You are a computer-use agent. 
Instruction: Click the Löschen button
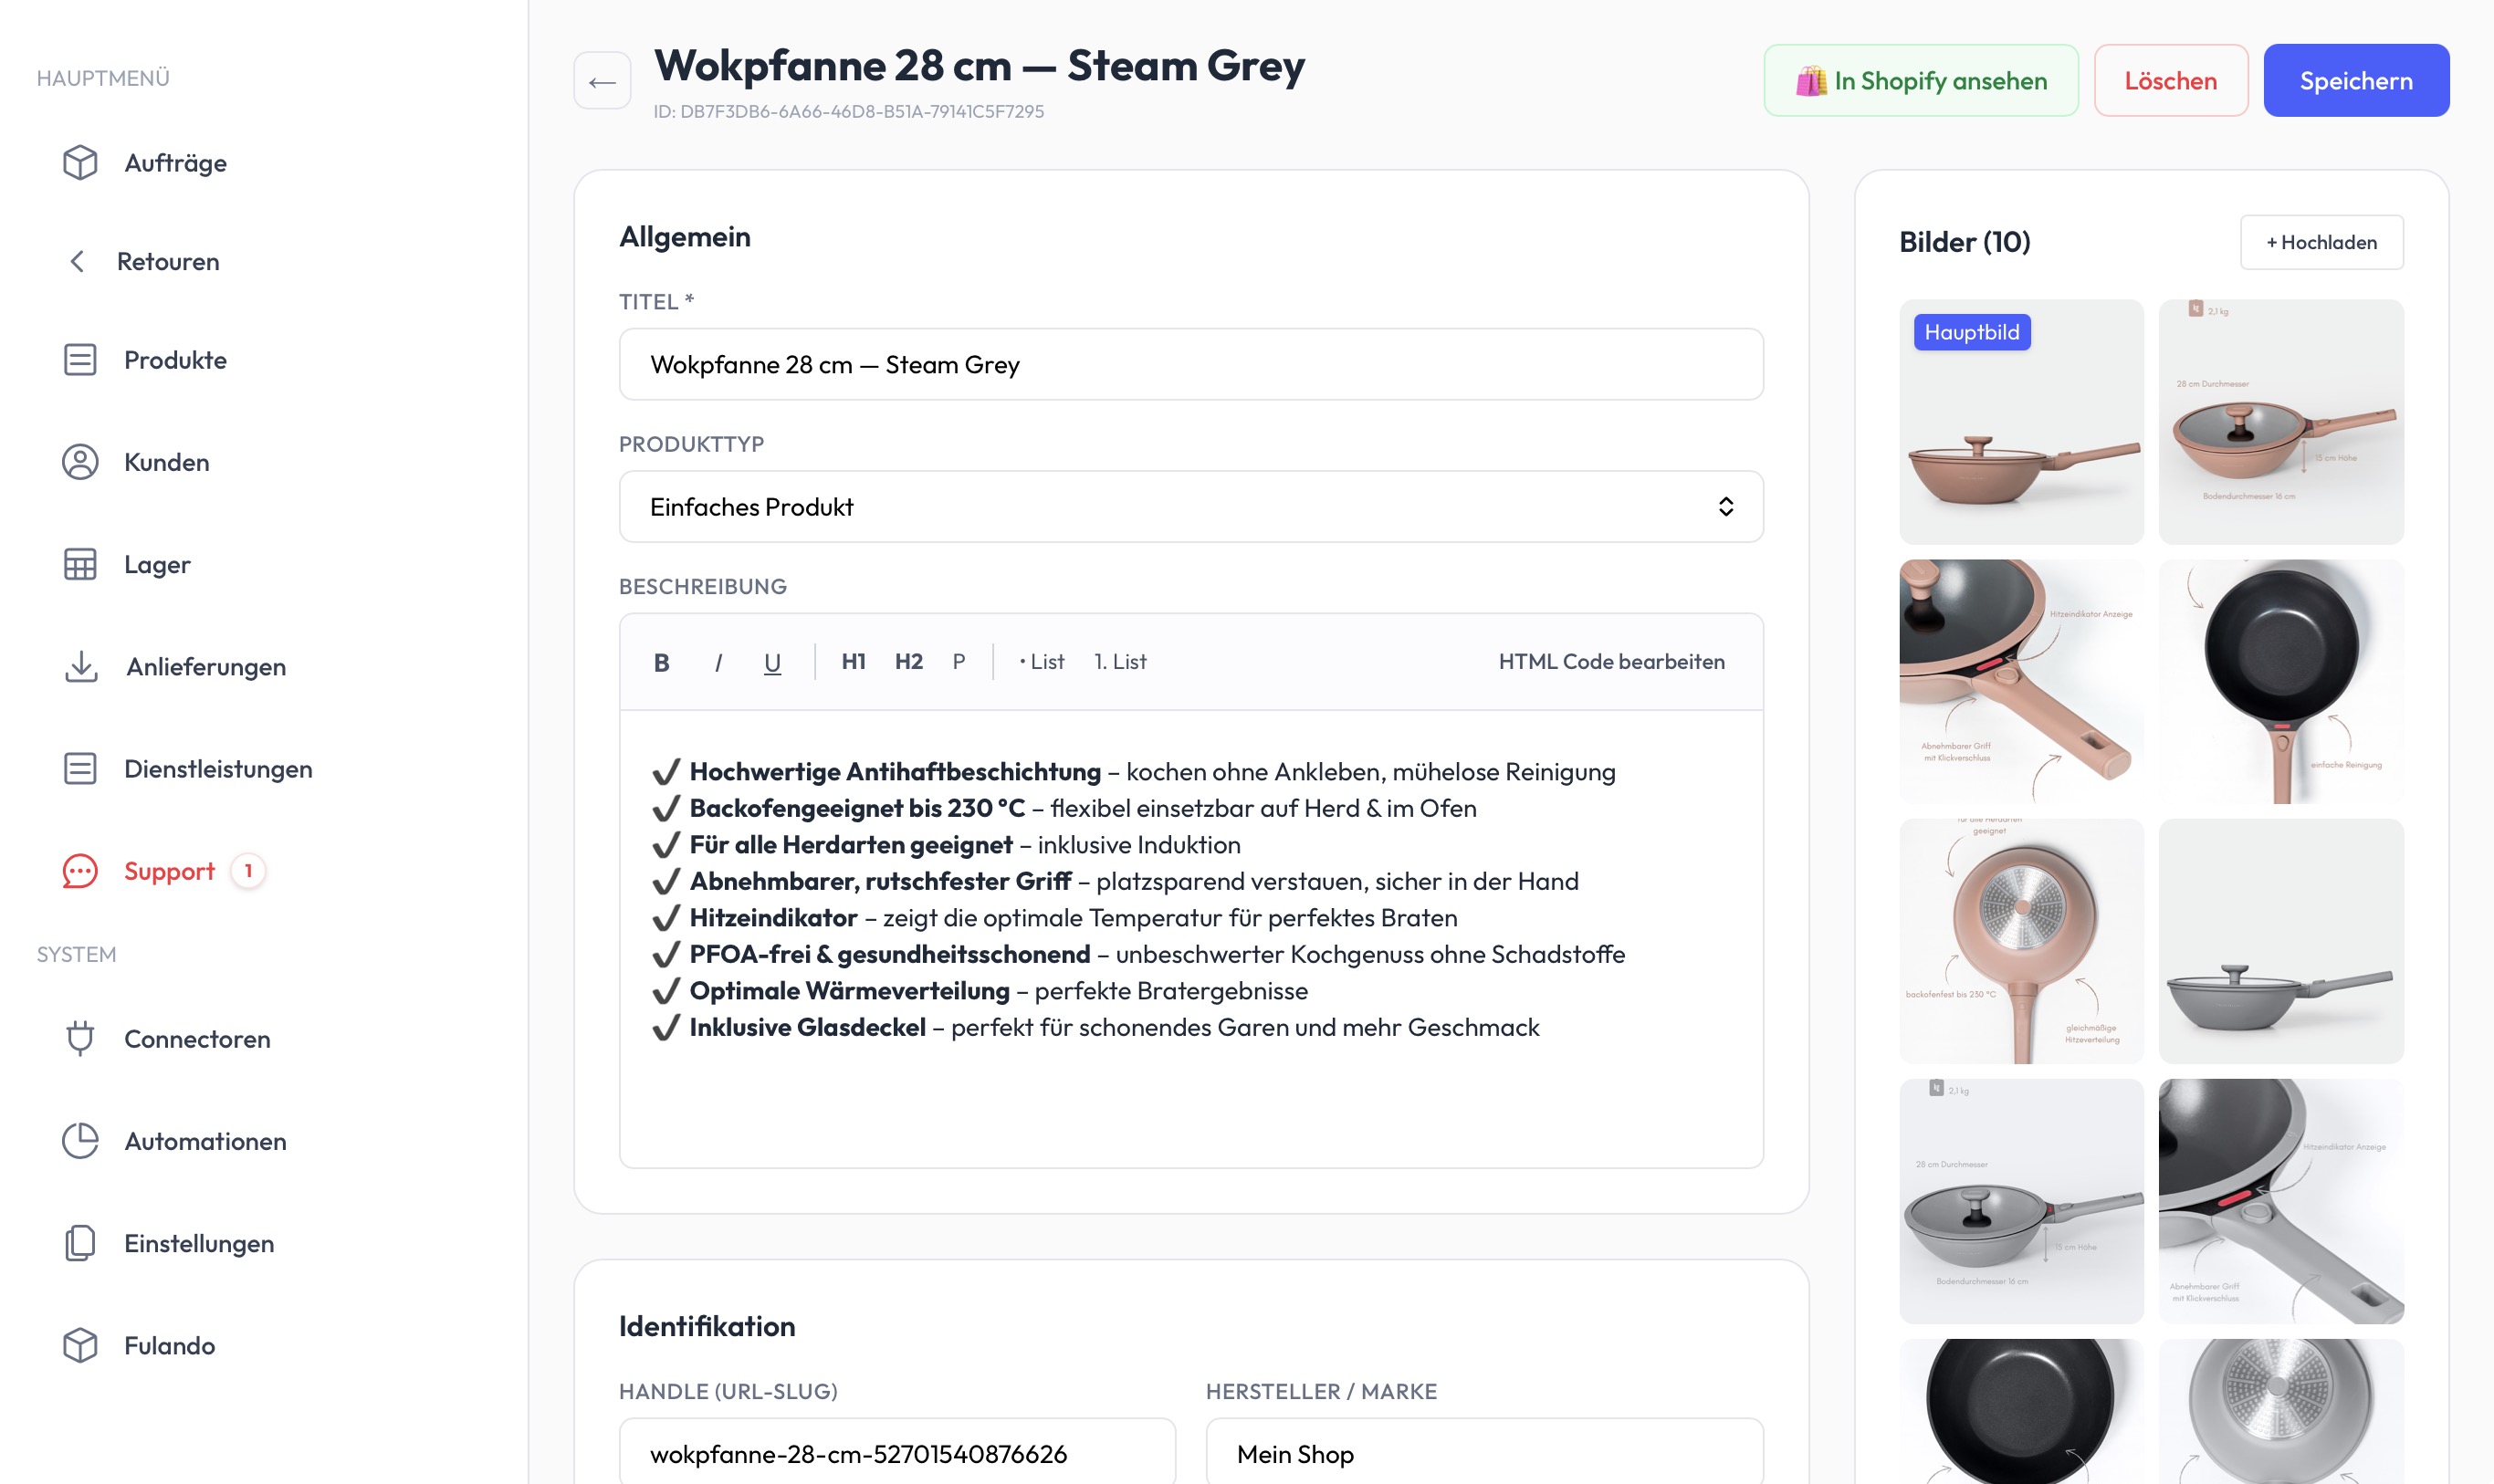click(x=2170, y=81)
